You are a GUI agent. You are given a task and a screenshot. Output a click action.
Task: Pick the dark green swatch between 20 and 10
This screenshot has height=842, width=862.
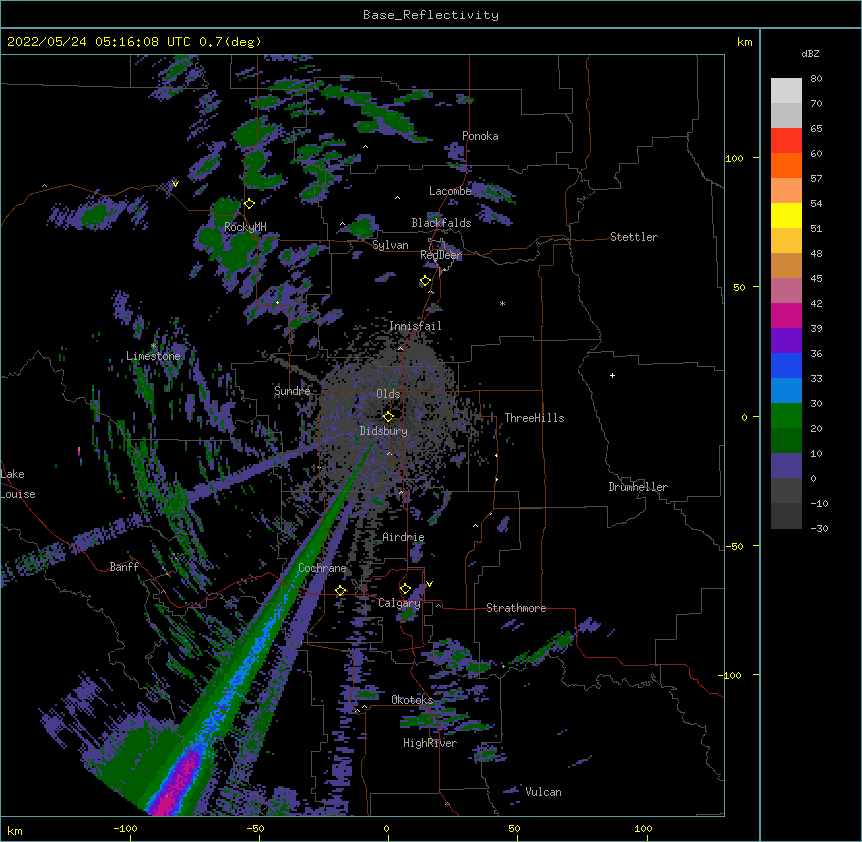786,441
